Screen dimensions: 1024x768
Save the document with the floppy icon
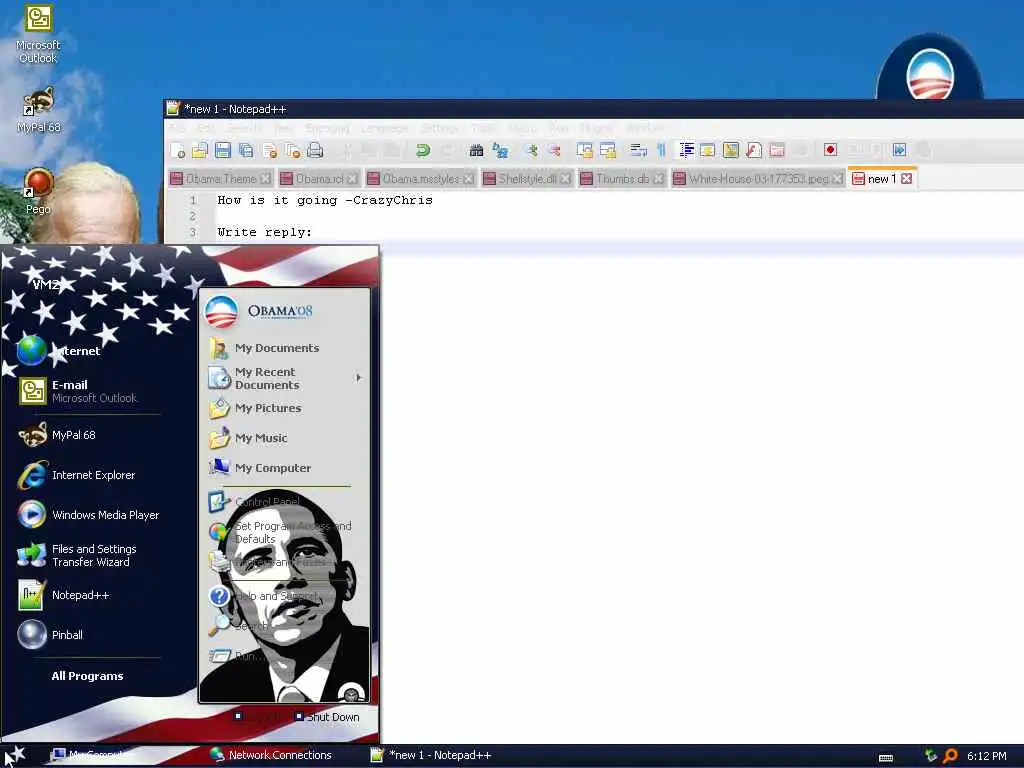(223, 151)
